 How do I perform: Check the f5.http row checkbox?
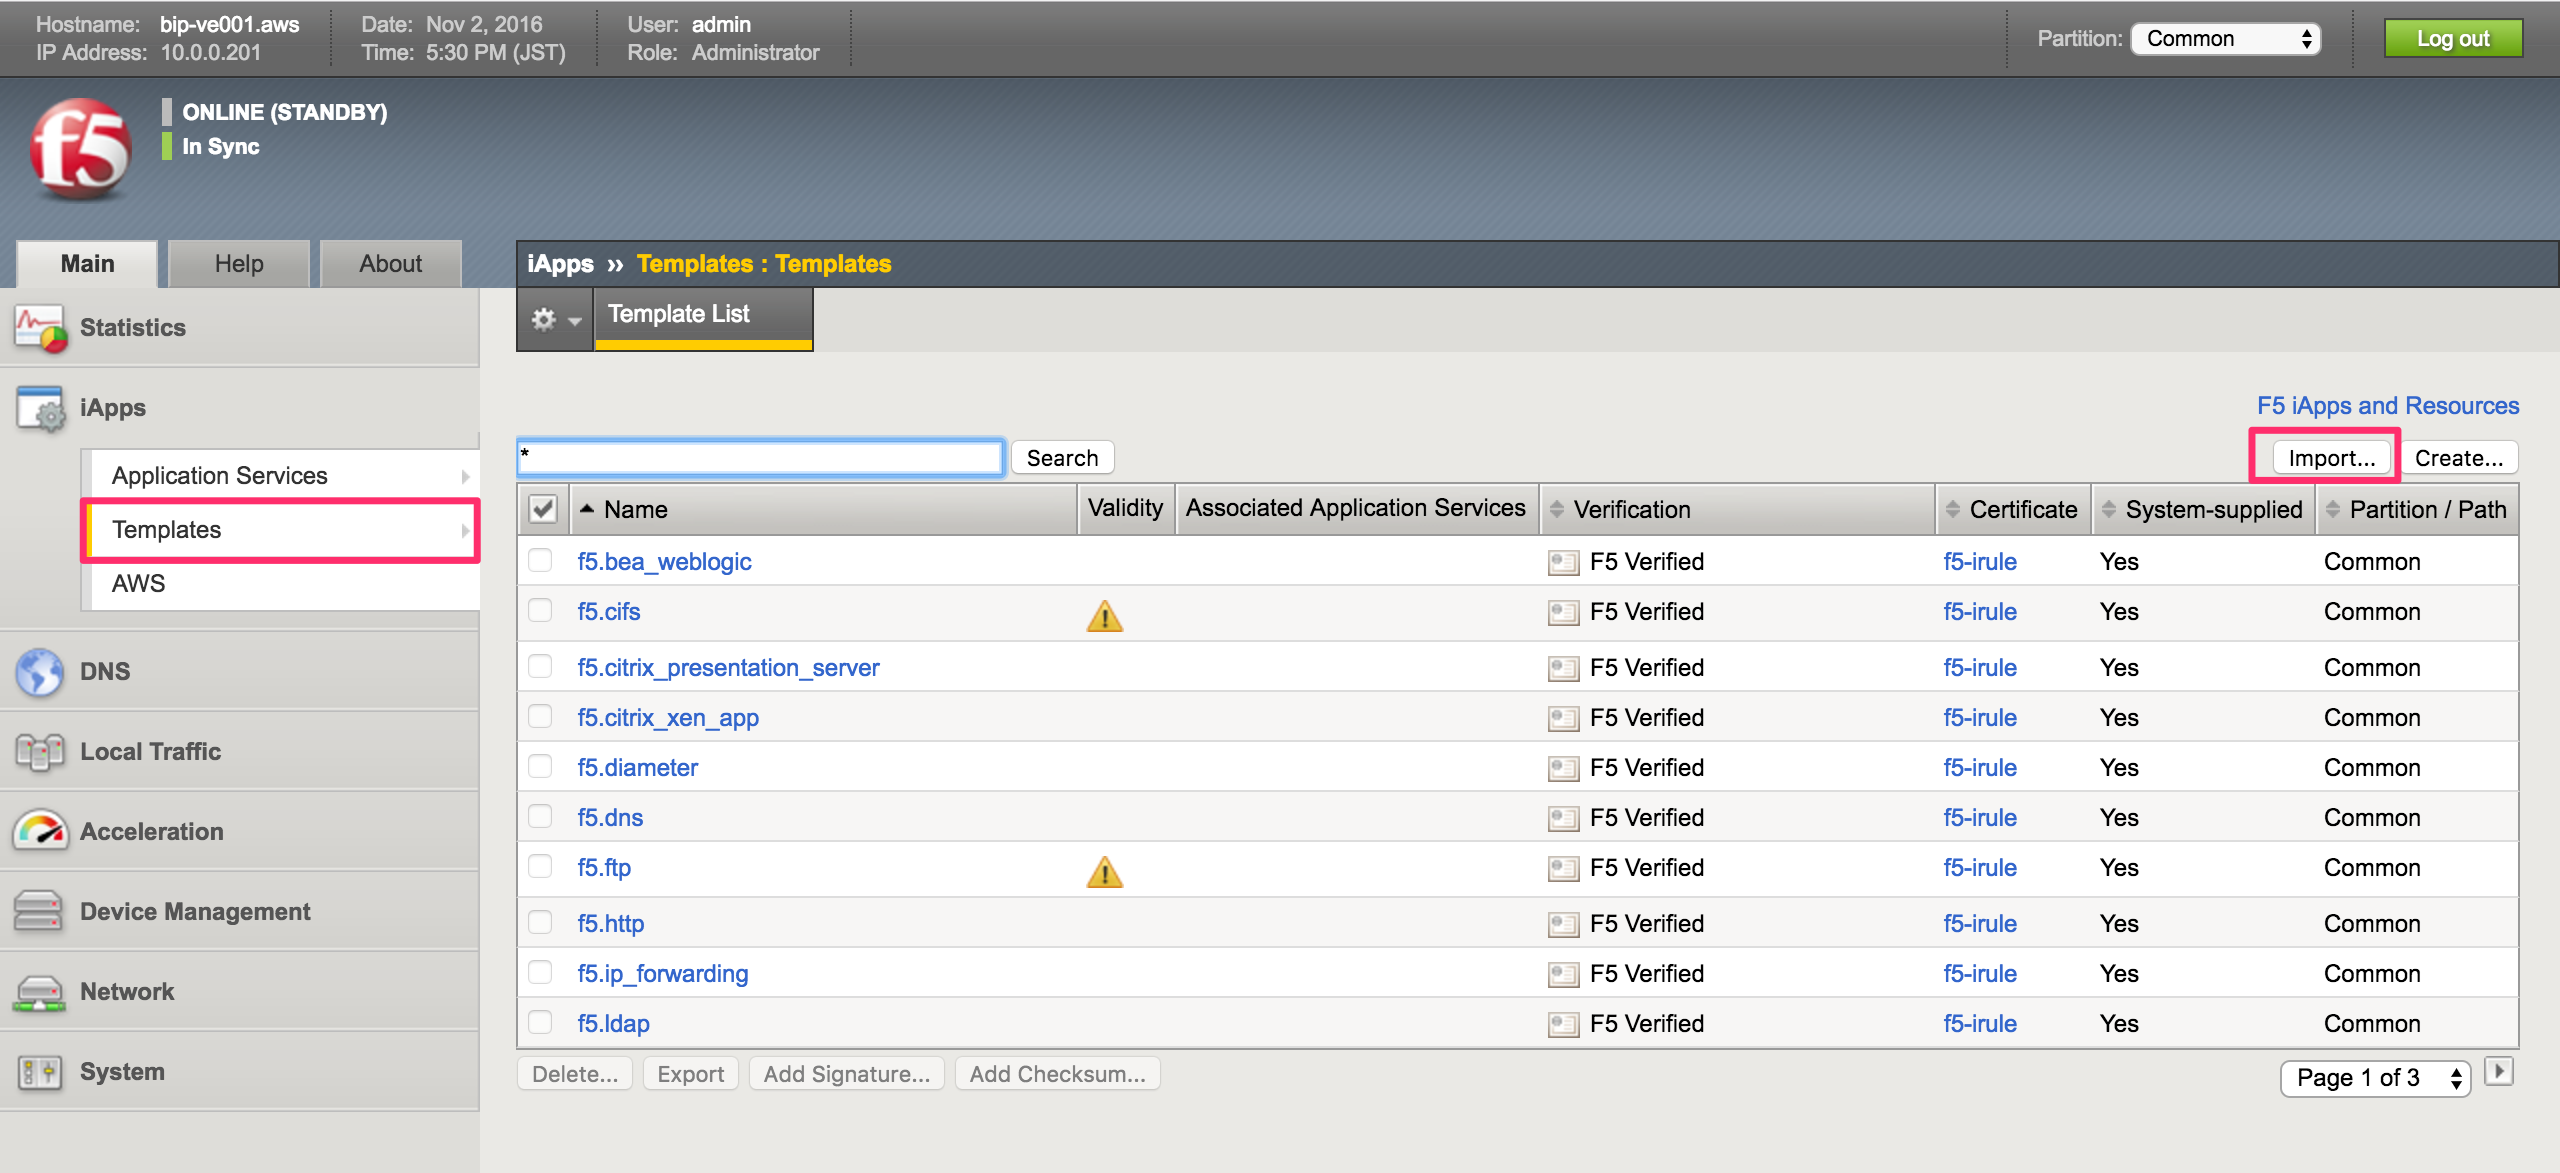tap(541, 922)
